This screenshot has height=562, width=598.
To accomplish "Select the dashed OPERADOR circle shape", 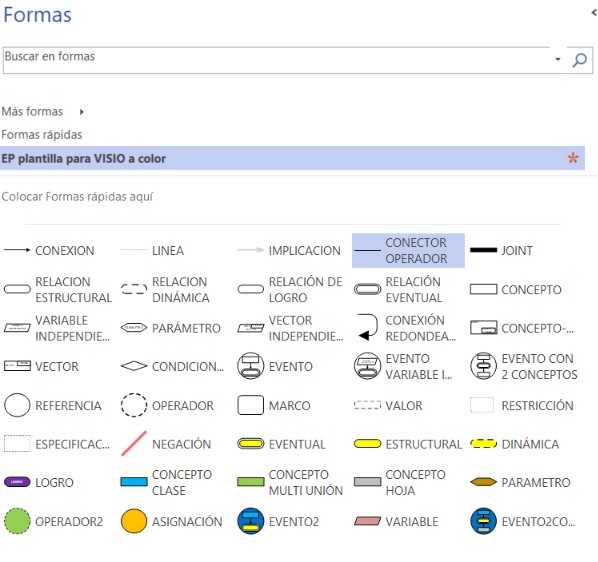I will [x=167, y=405].
